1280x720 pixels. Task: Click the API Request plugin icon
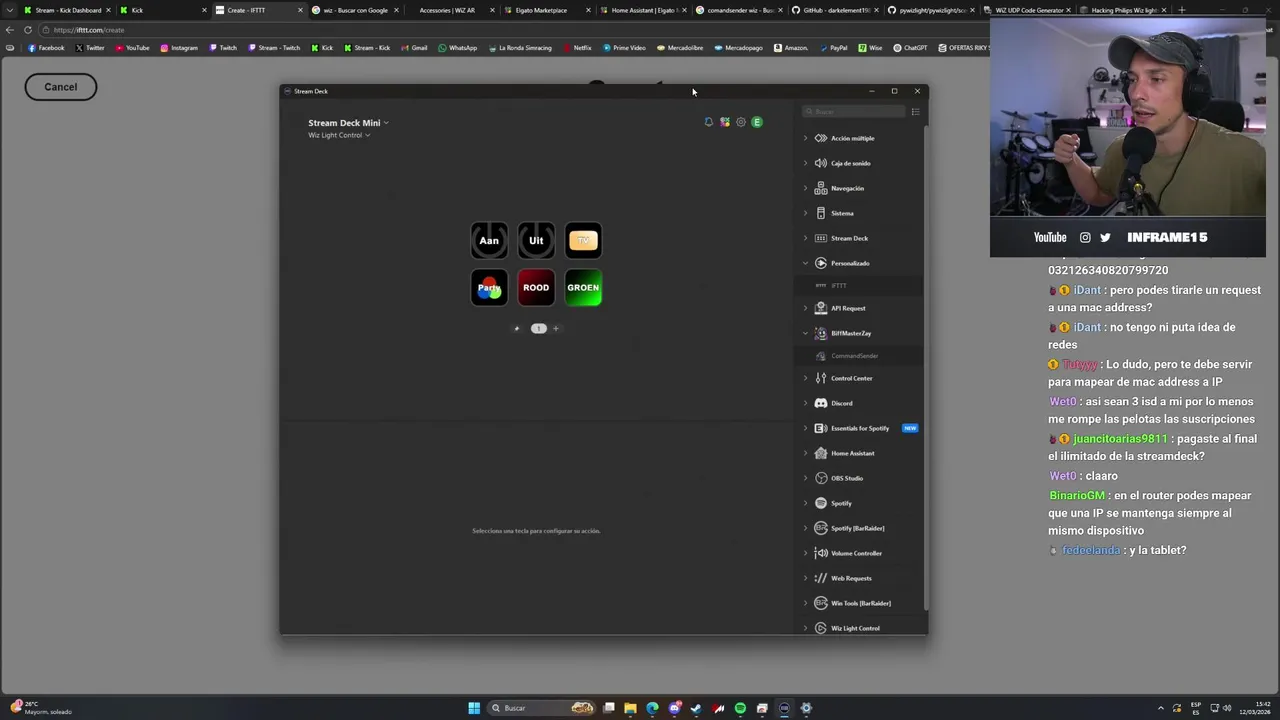click(x=821, y=308)
